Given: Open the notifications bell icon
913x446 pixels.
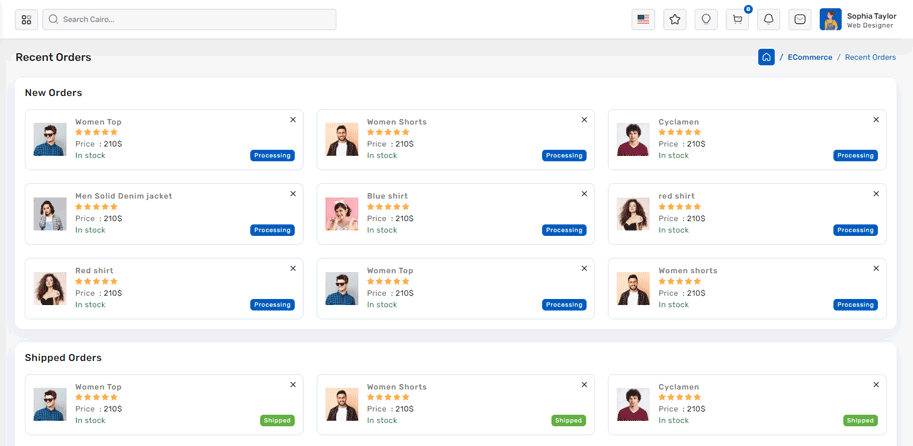Looking at the screenshot, I should [769, 19].
